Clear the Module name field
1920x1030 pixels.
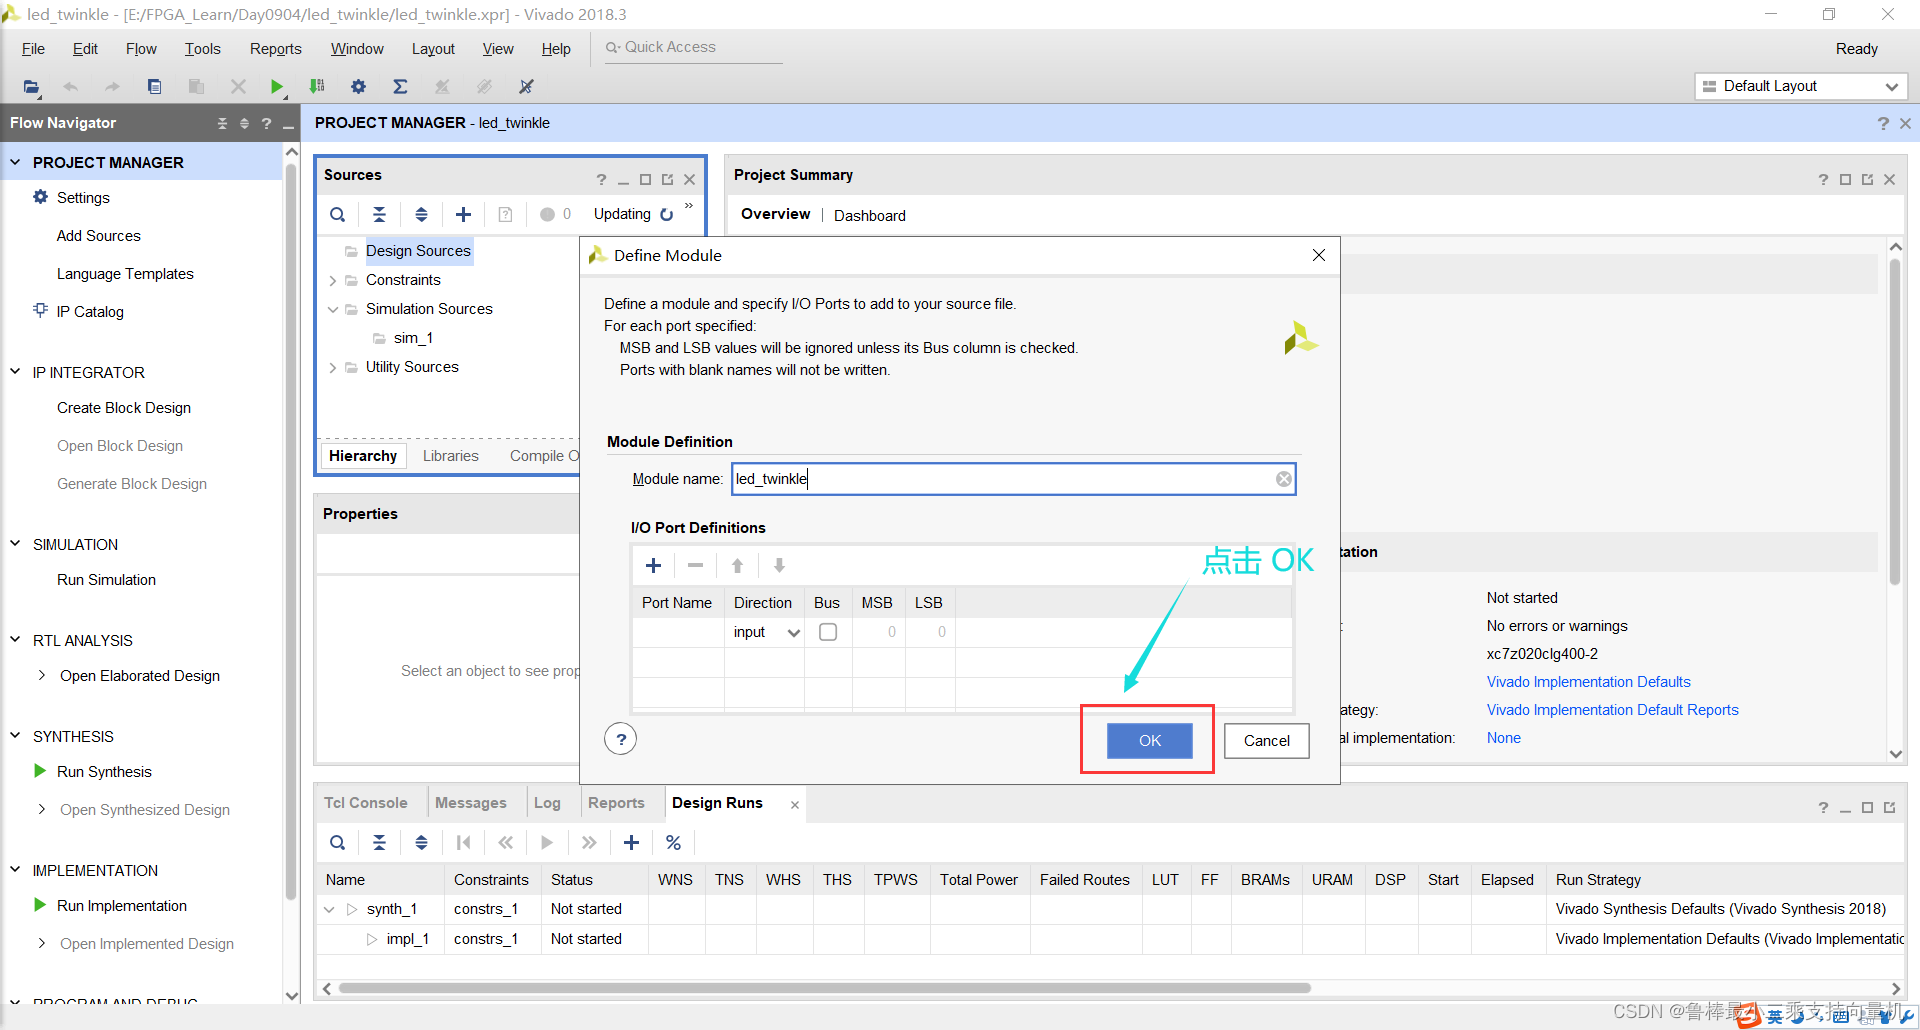pos(1283,479)
